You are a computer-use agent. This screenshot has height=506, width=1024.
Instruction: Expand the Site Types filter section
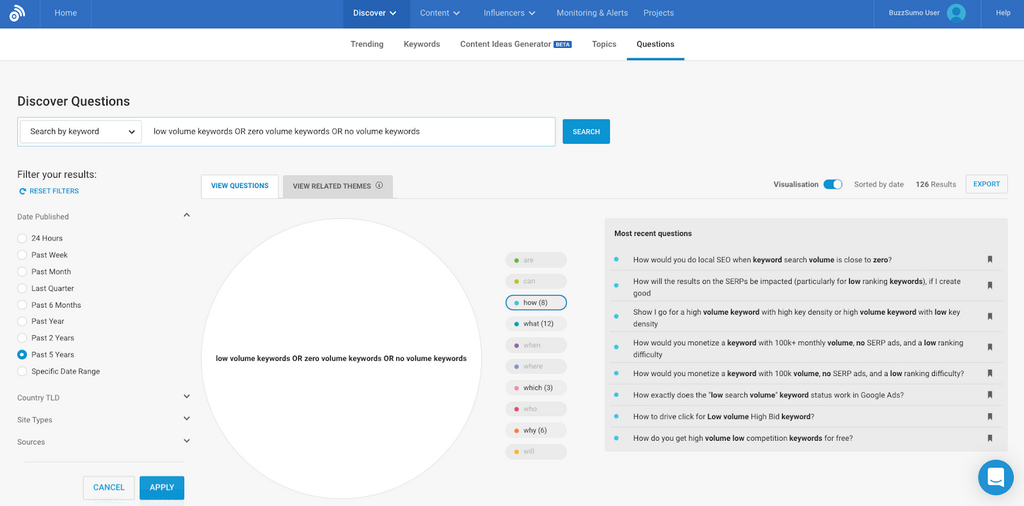186,420
